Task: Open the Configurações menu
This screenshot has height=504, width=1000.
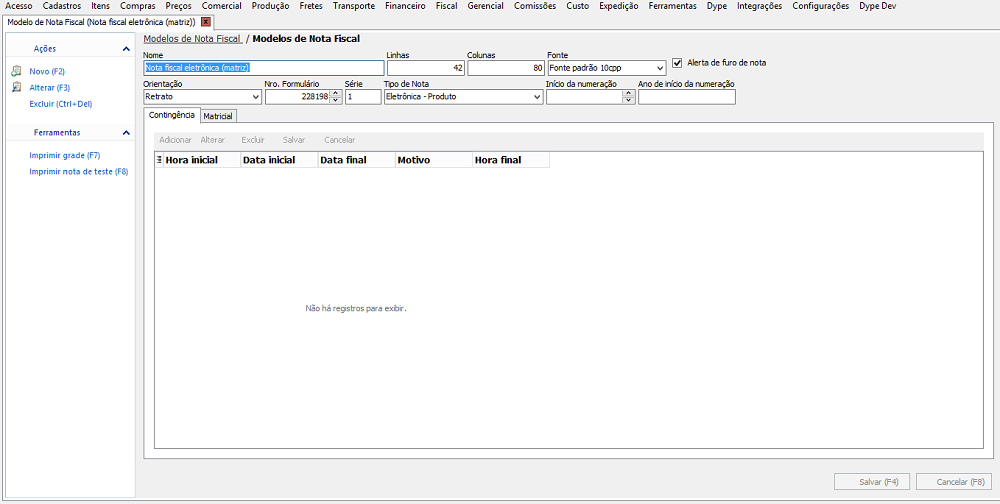Action: pos(820,6)
